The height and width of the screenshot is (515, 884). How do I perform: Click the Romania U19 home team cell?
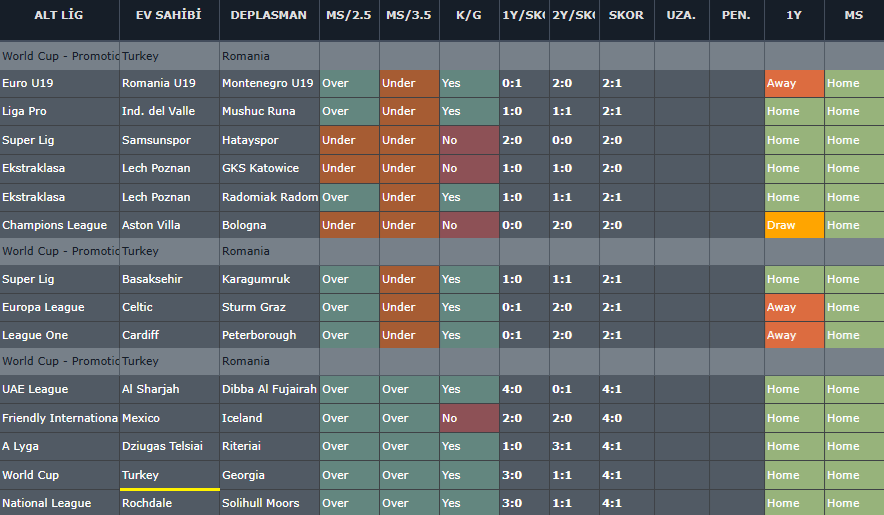tap(169, 83)
